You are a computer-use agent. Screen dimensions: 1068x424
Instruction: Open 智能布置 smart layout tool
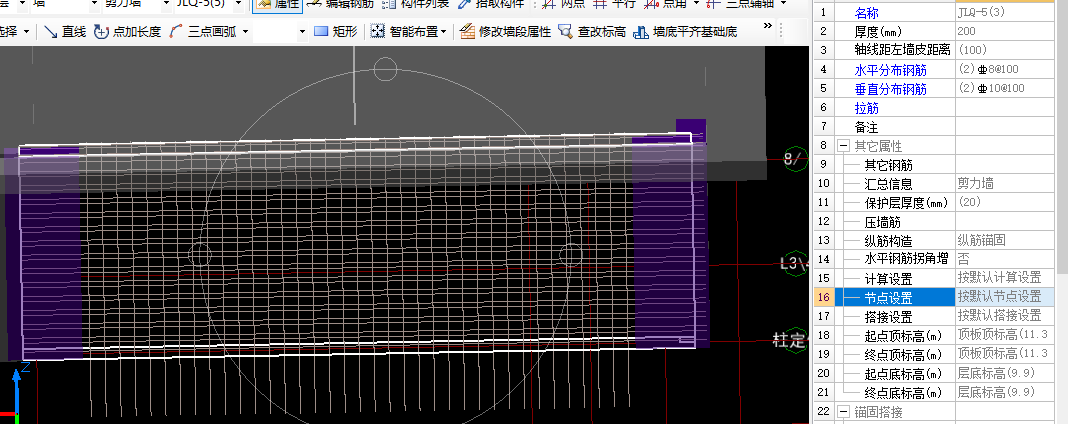(405, 31)
